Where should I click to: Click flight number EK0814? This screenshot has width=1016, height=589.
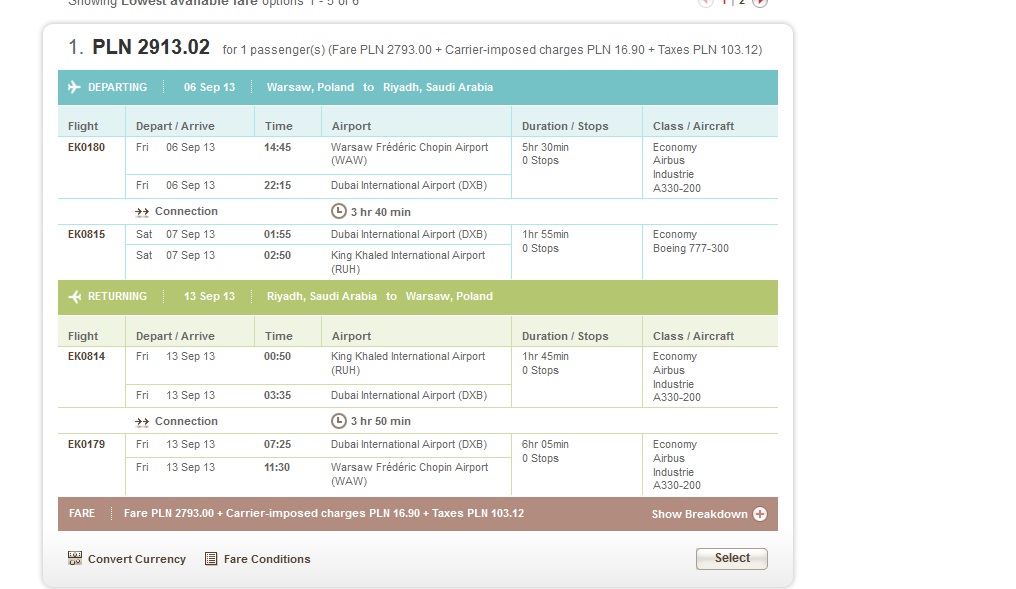click(x=86, y=356)
